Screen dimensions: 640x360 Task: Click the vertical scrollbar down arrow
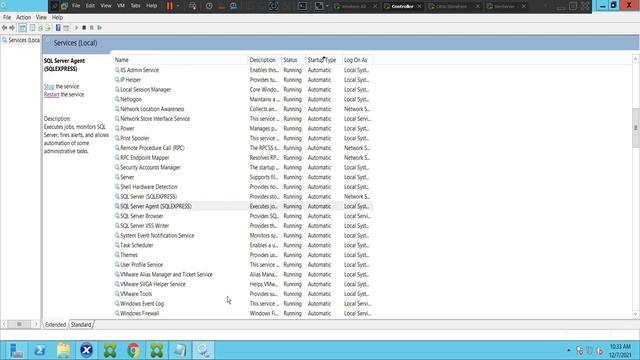[636, 315]
